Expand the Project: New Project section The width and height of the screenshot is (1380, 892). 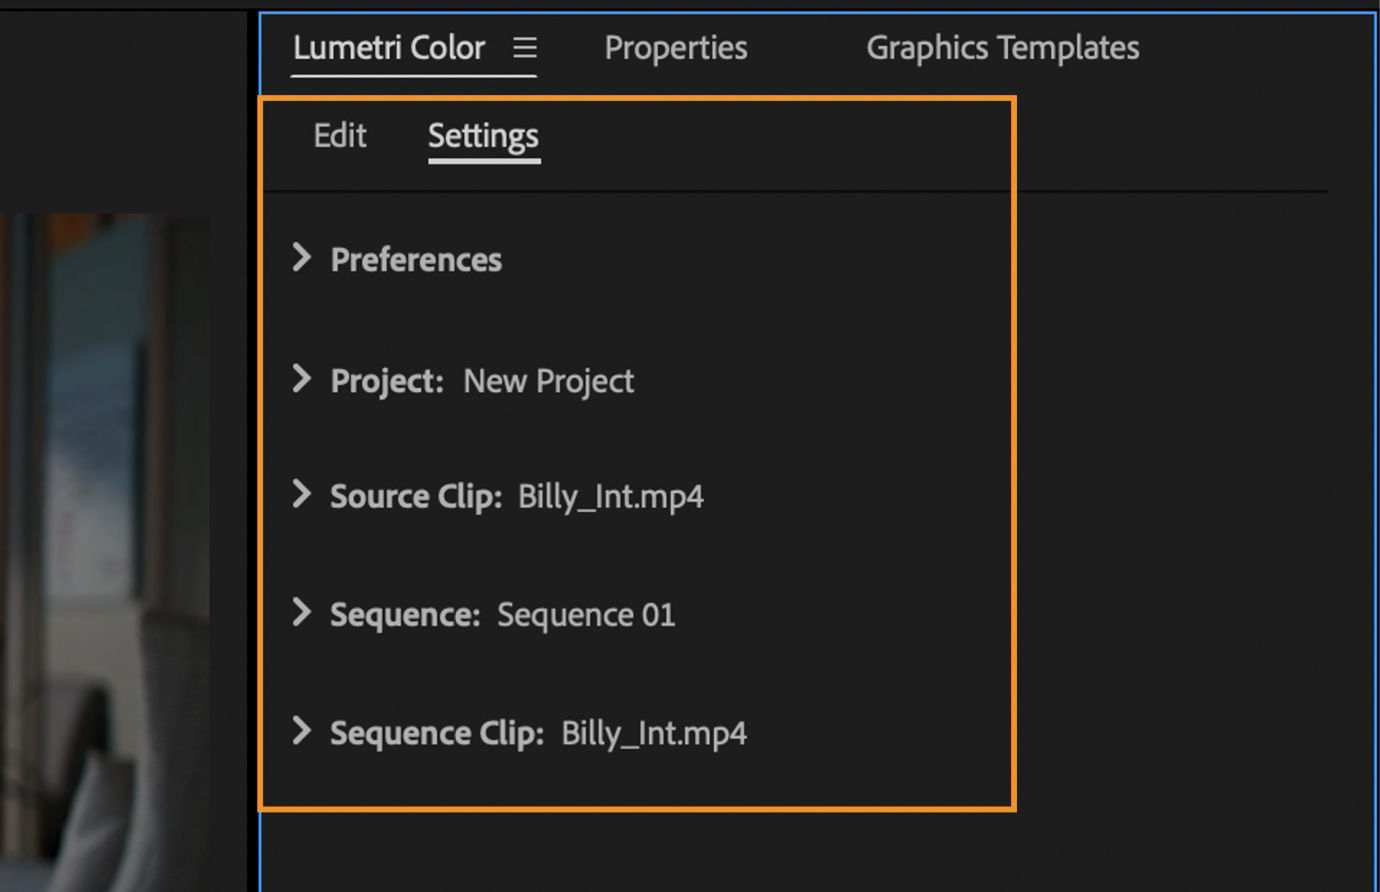(x=303, y=380)
